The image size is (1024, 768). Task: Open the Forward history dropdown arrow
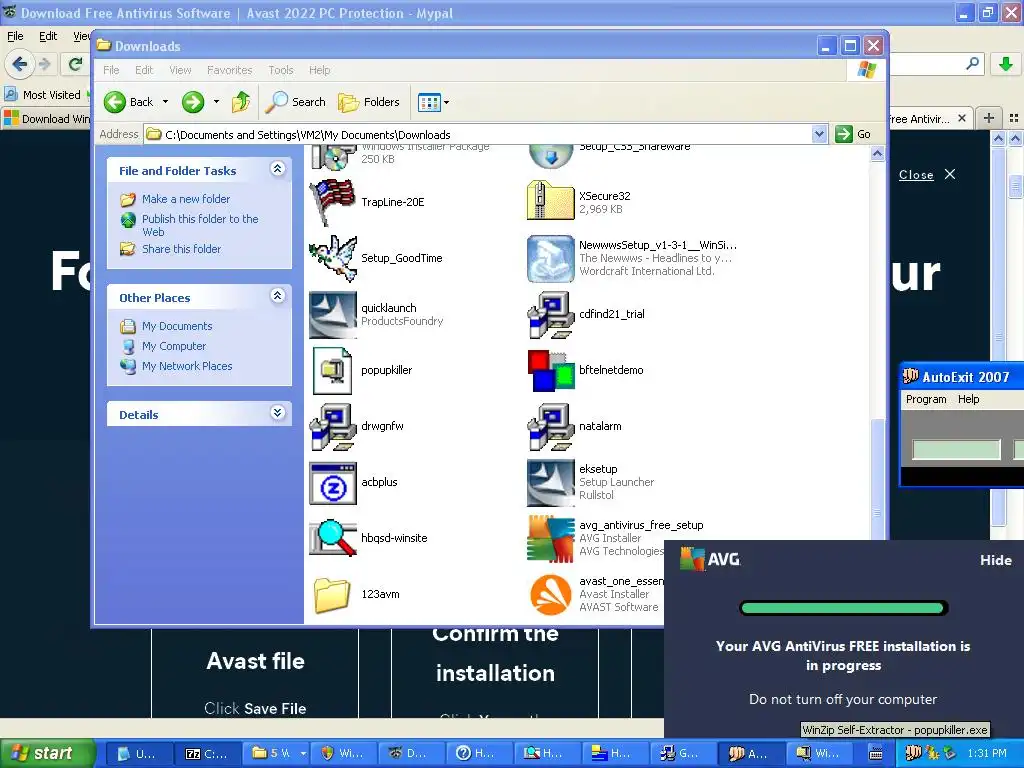click(216, 102)
